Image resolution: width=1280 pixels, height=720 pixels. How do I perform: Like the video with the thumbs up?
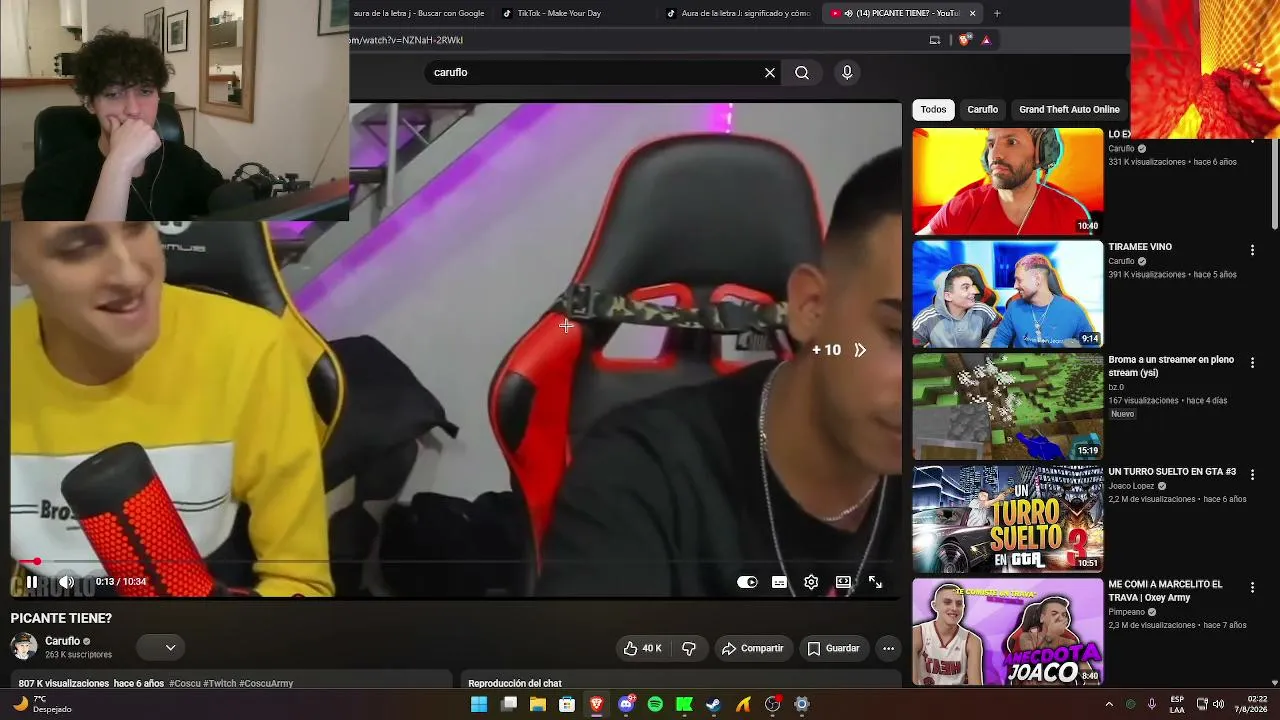(642, 648)
